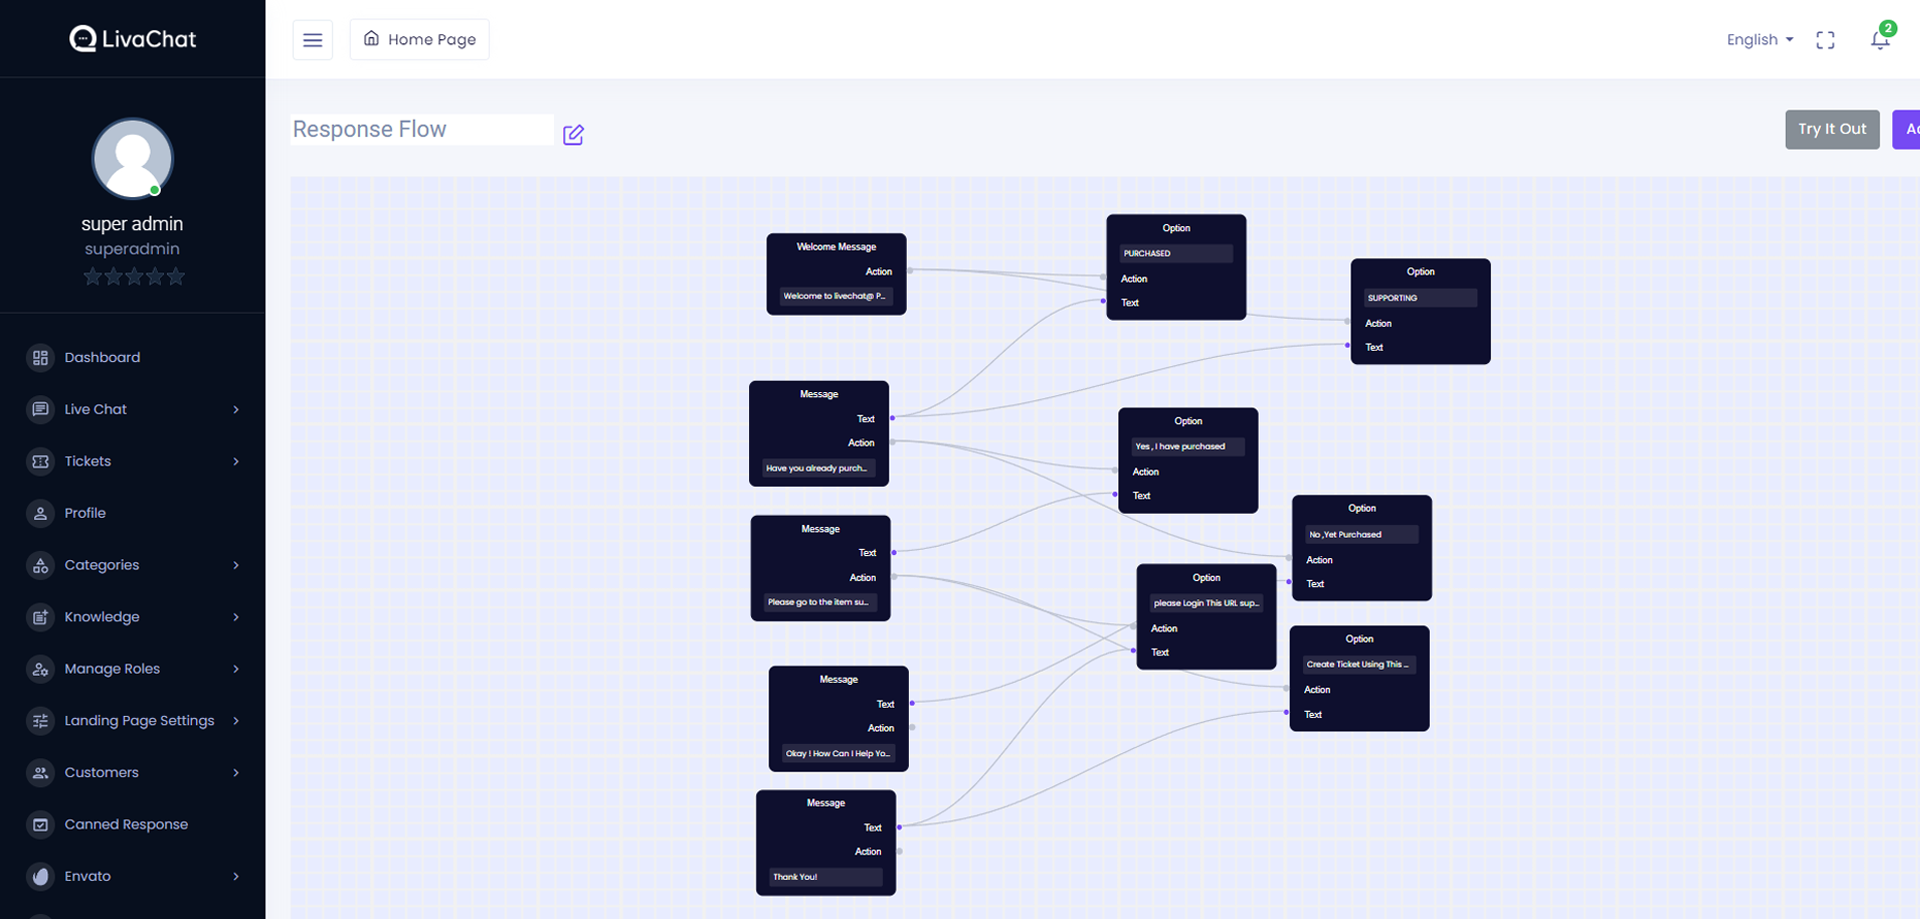Click the LivaChat logo

(x=132, y=39)
